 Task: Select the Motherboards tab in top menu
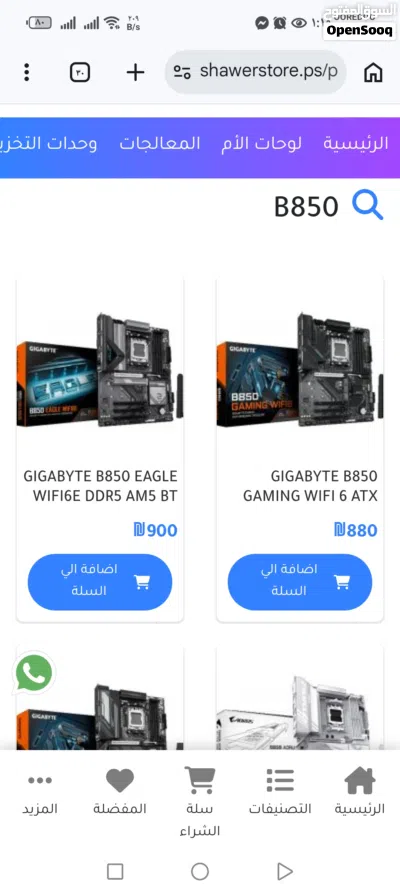pos(262,144)
